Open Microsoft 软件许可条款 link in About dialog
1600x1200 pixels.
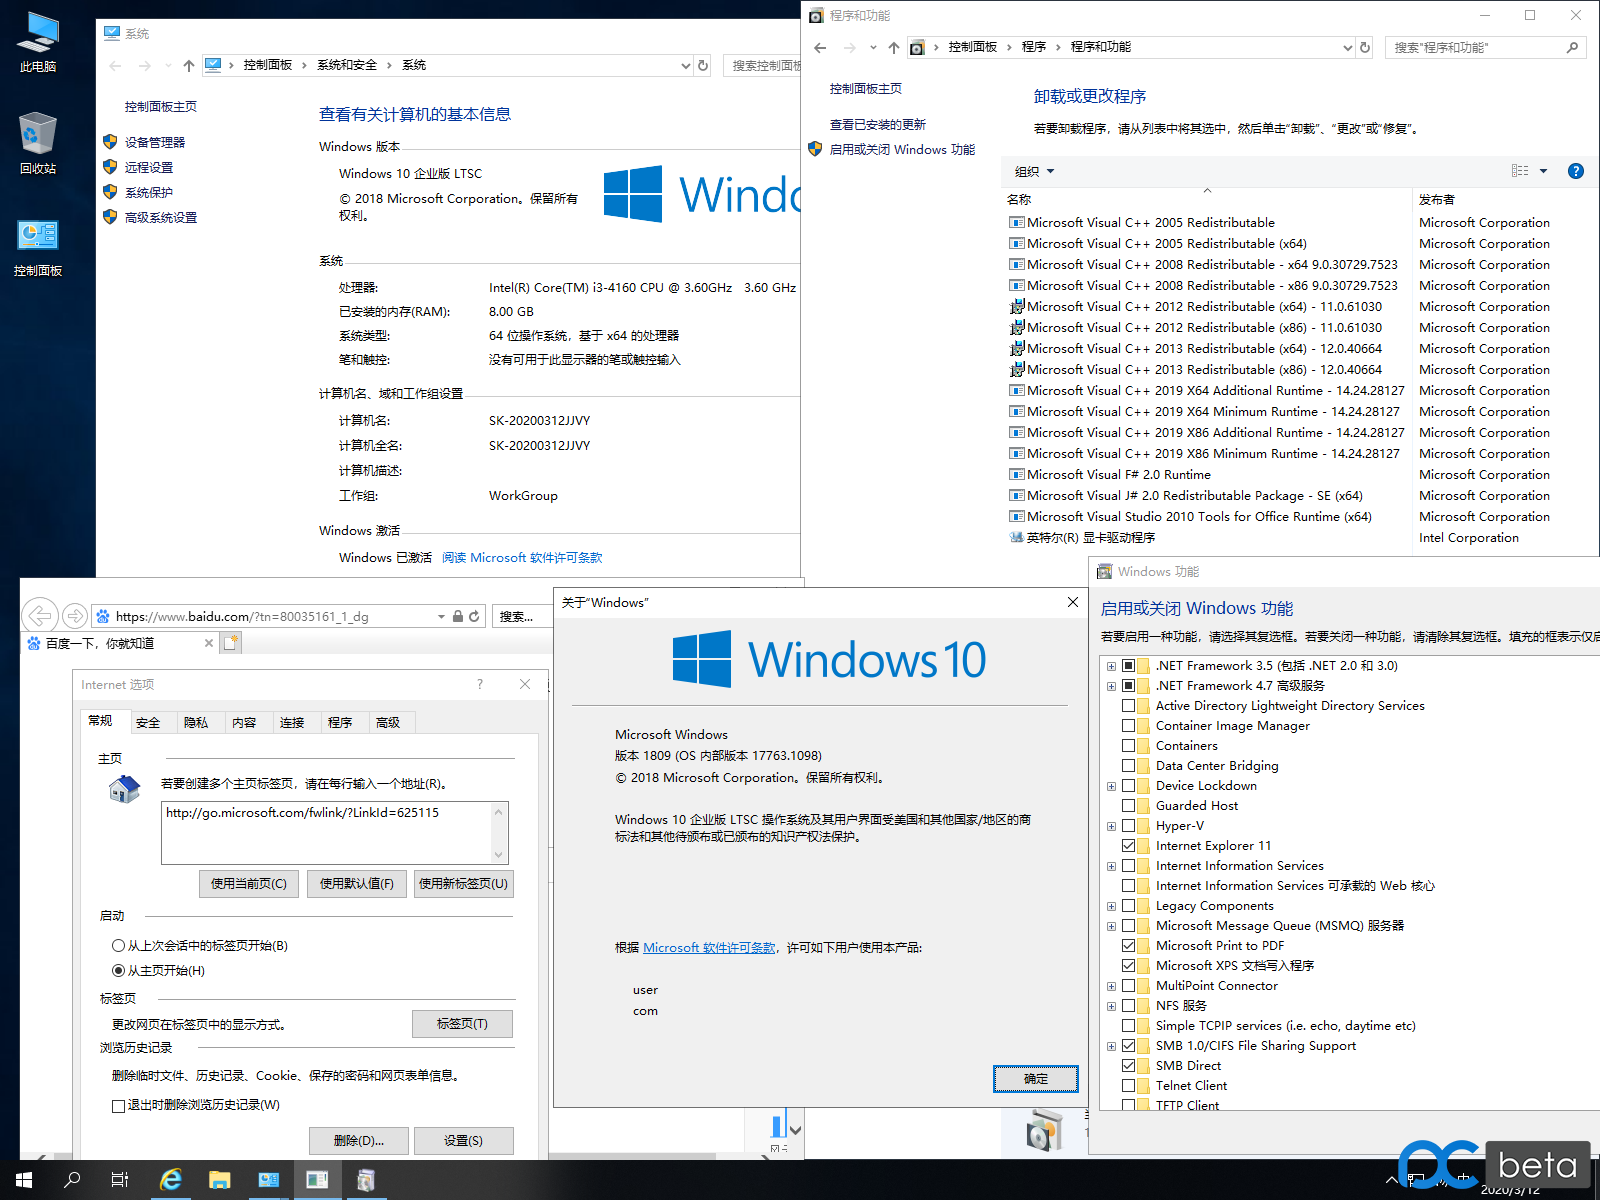coord(710,947)
